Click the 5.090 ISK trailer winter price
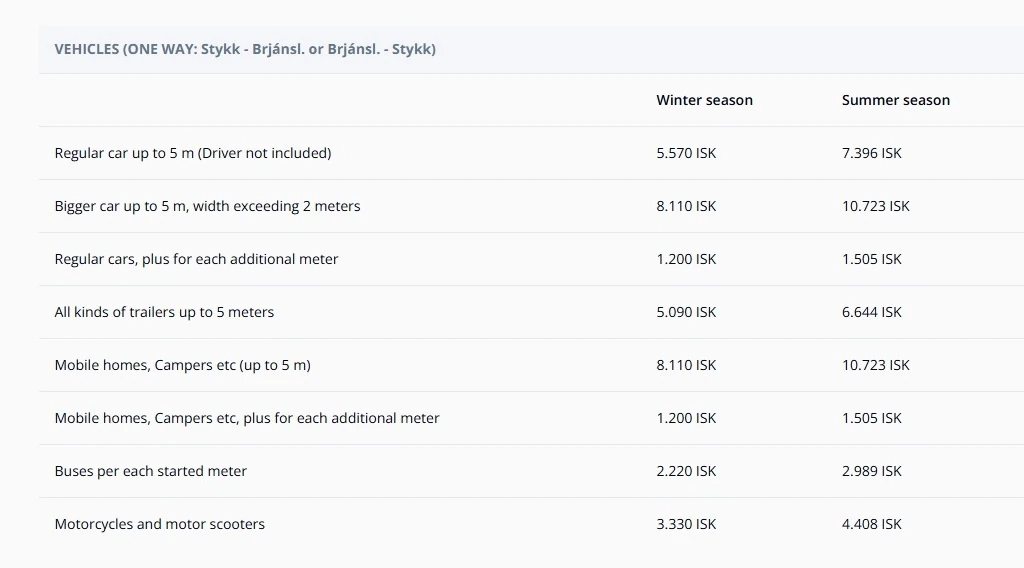 coord(686,312)
